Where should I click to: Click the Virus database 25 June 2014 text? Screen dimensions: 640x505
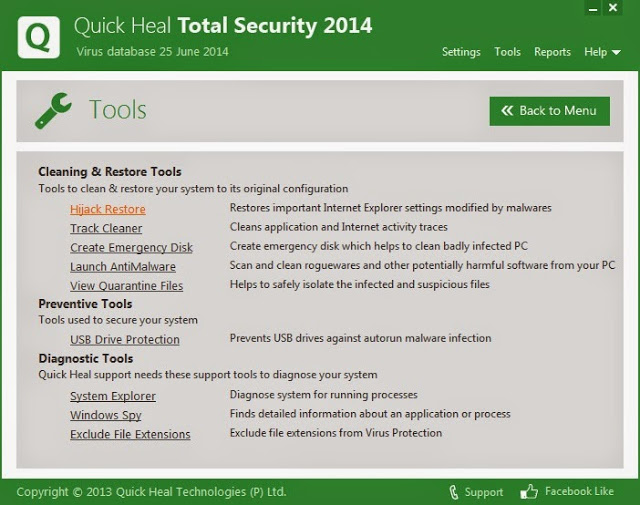pyautogui.click(x=153, y=51)
